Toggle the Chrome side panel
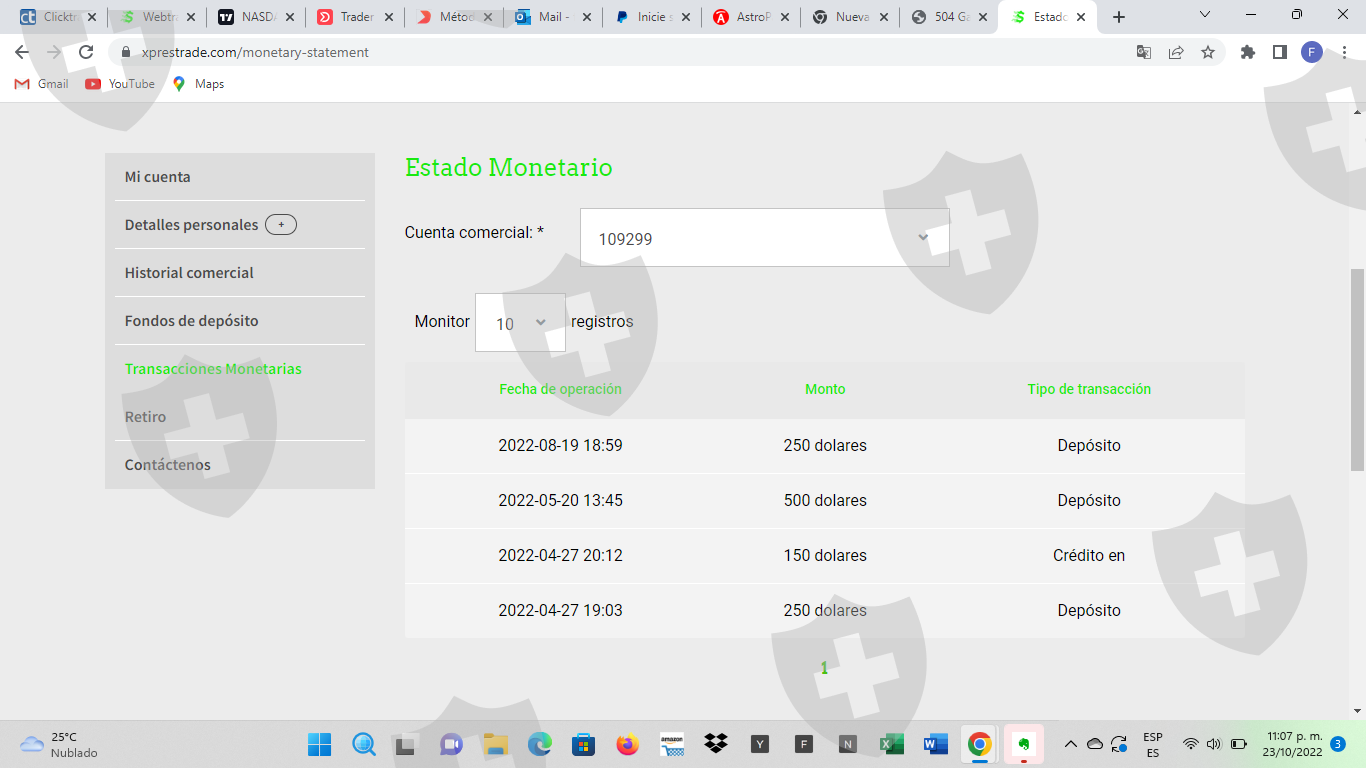This screenshot has width=1366, height=768. pyautogui.click(x=1280, y=52)
